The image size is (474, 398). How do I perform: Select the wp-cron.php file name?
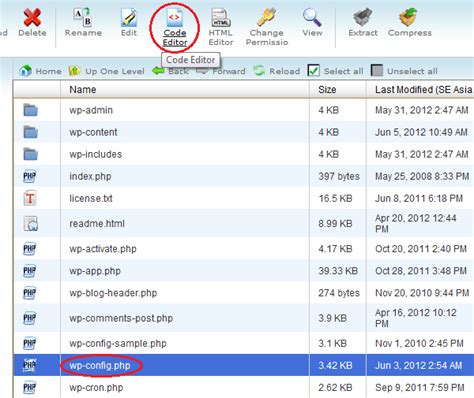point(96,387)
